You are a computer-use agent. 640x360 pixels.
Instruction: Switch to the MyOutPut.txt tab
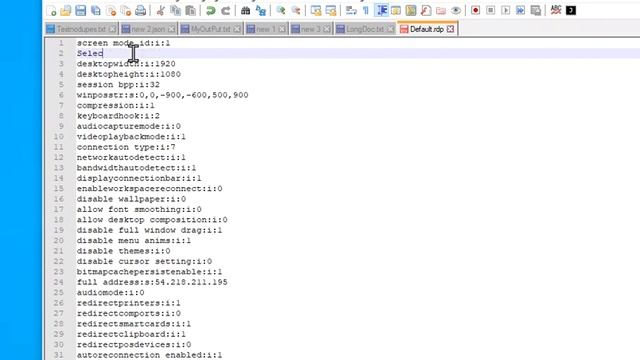[x=211, y=29]
